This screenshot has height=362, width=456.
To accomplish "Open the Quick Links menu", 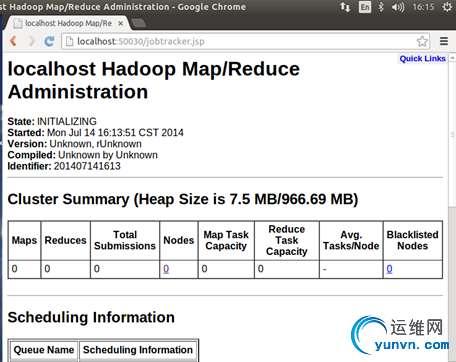I will 422,59.
